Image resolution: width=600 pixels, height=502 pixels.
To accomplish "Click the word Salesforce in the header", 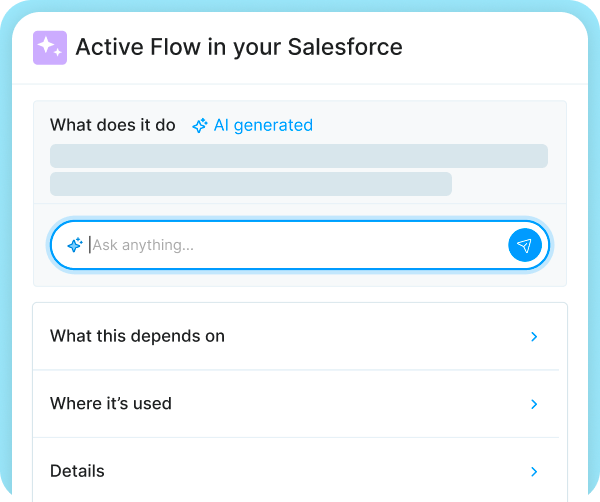I will click(345, 47).
